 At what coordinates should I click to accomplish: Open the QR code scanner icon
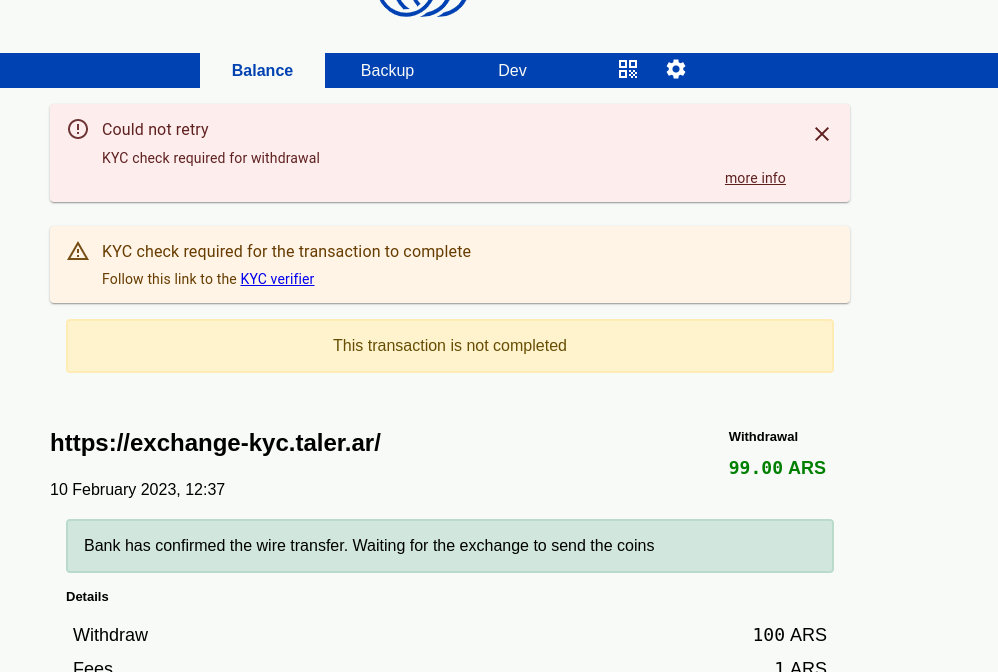[x=628, y=69]
